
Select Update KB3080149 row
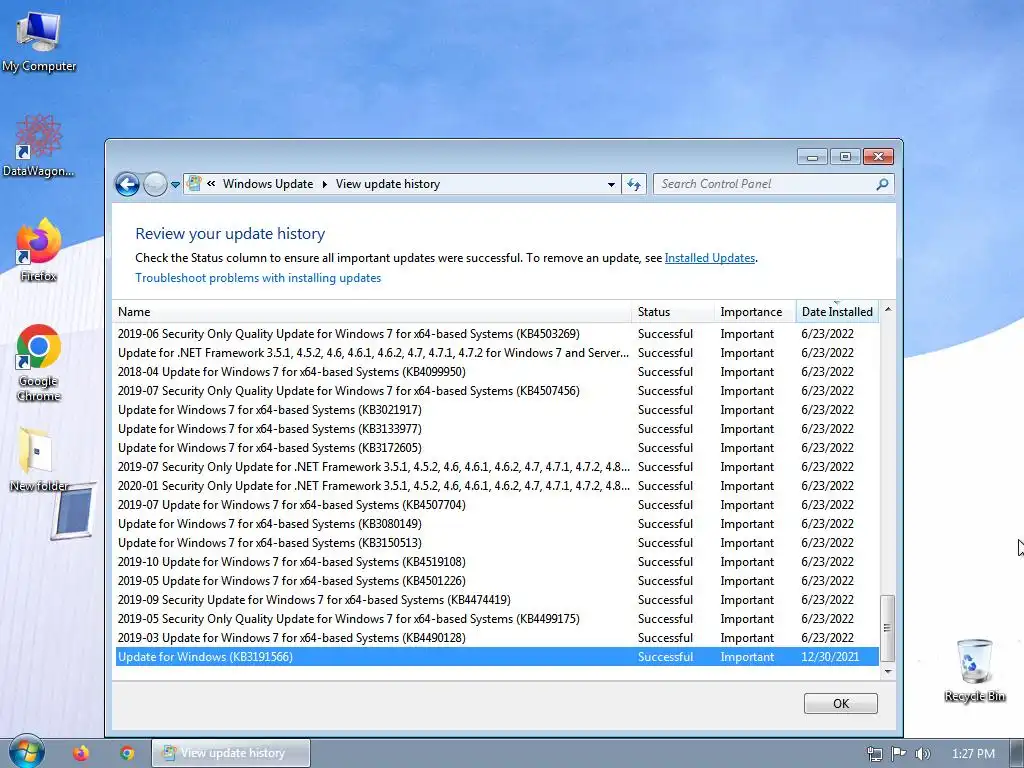click(x=497, y=524)
